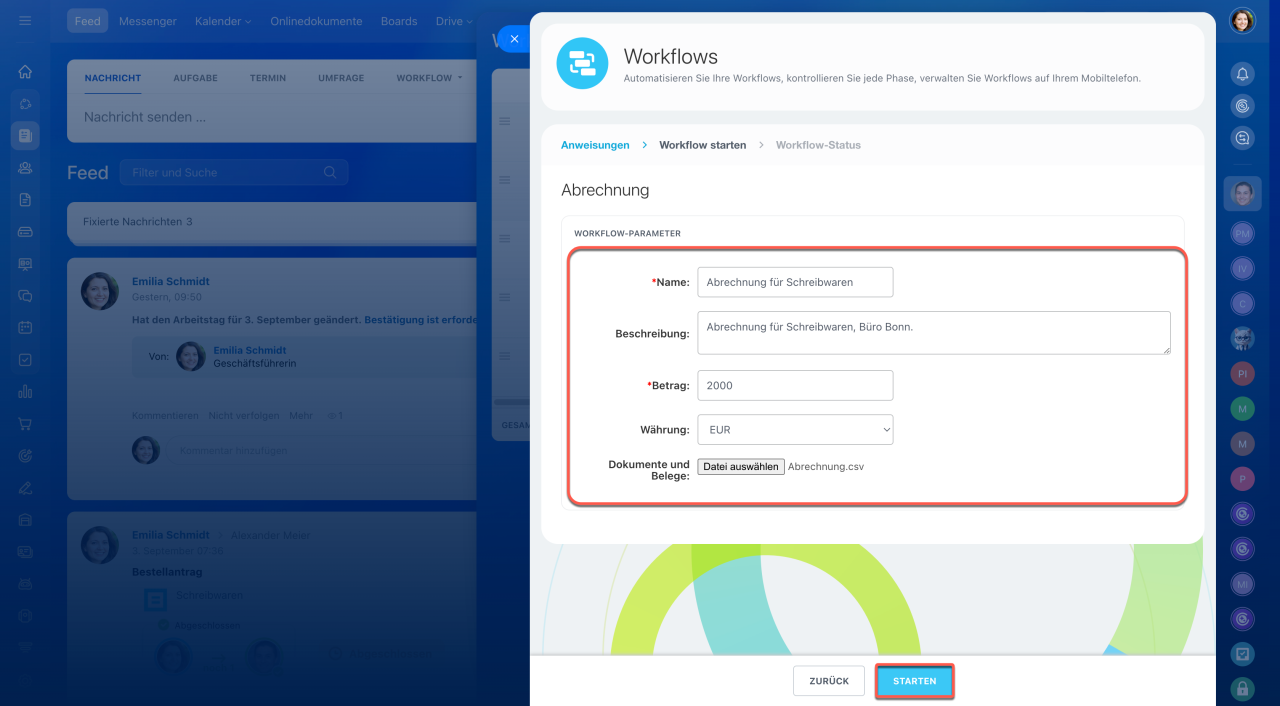Click the Abrechnung form heading
This screenshot has width=1280, height=706.
coord(605,189)
